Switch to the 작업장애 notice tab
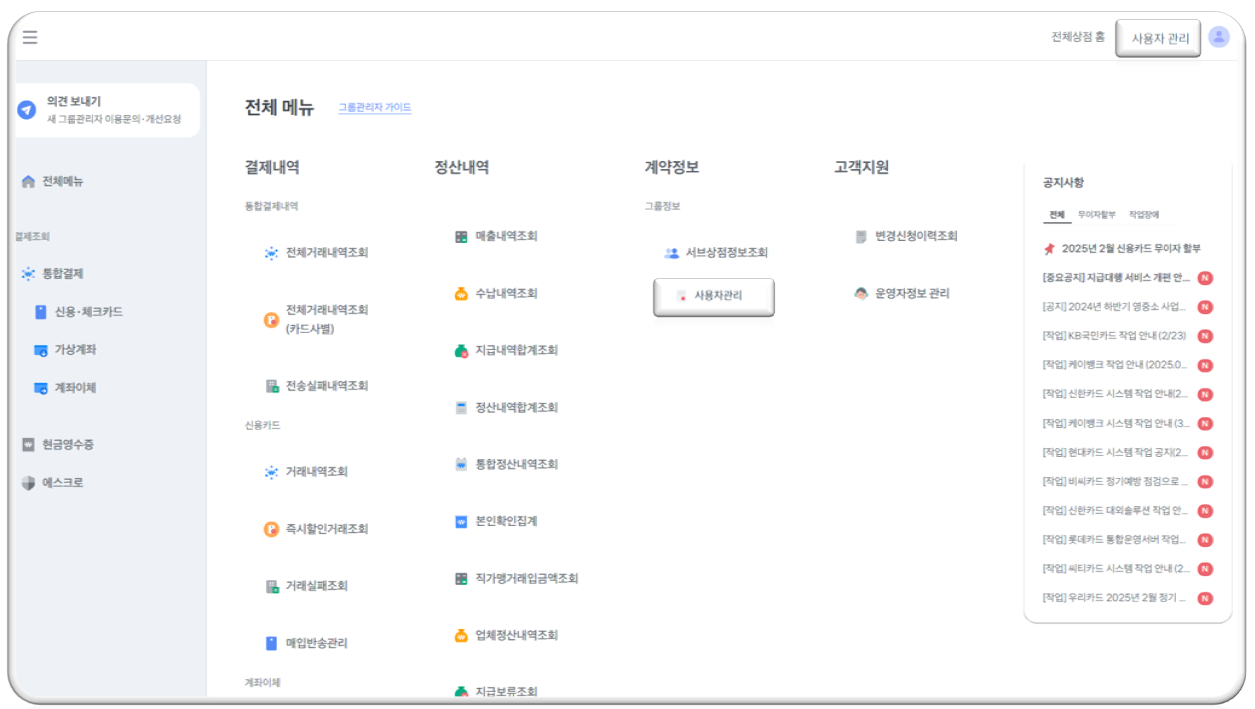The height and width of the screenshot is (709, 1255). (x=1143, y=215)
